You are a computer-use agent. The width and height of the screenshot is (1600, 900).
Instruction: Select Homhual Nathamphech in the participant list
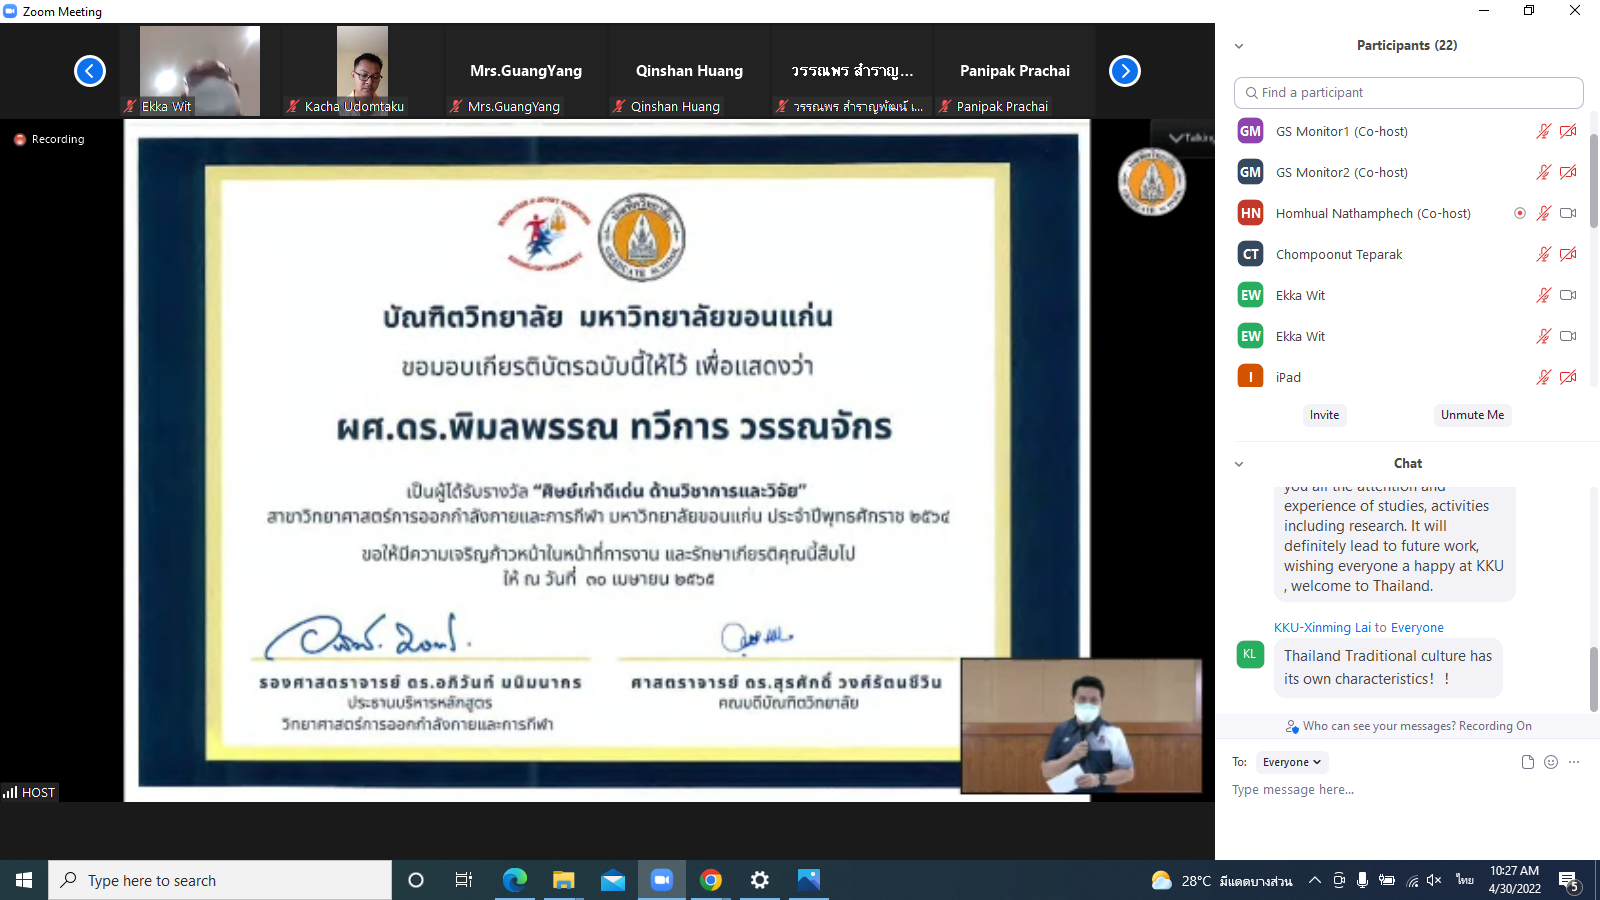(1372, 213)
